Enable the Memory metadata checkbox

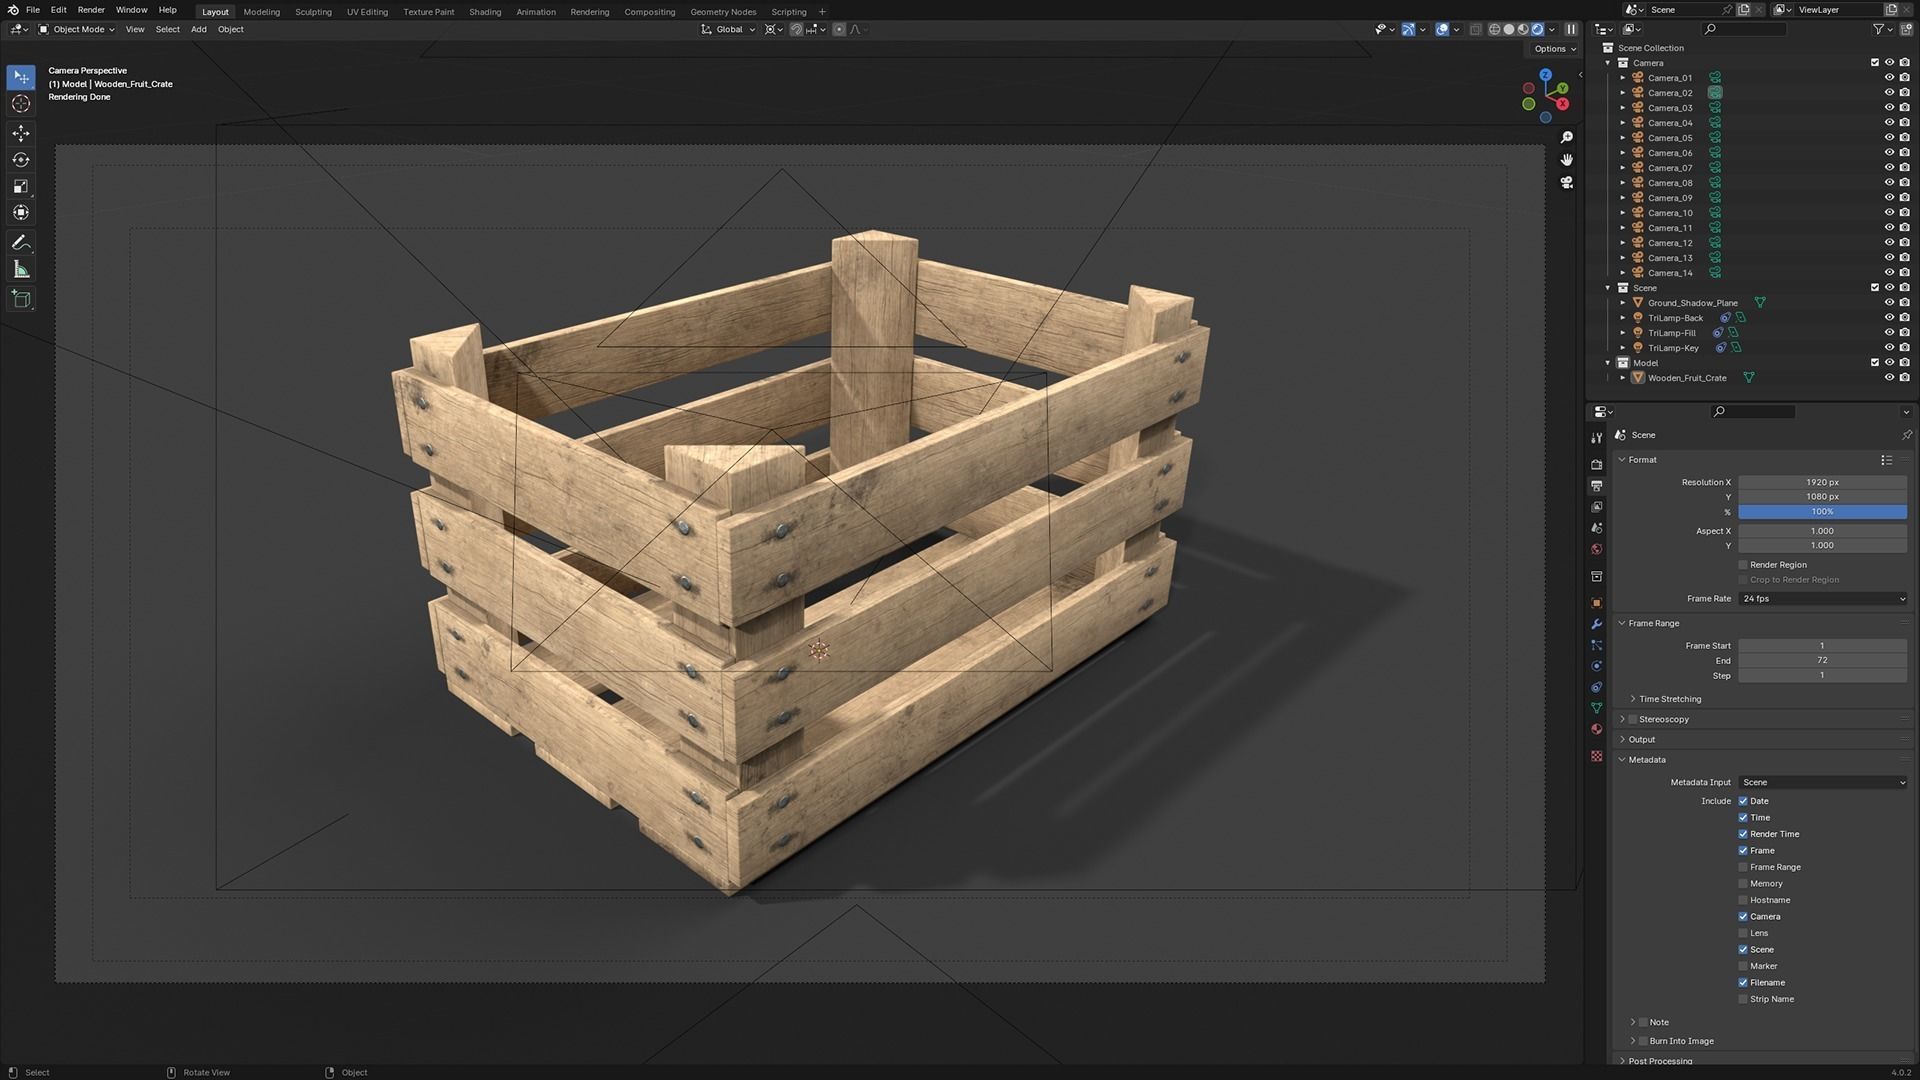tap(1743, 884)
